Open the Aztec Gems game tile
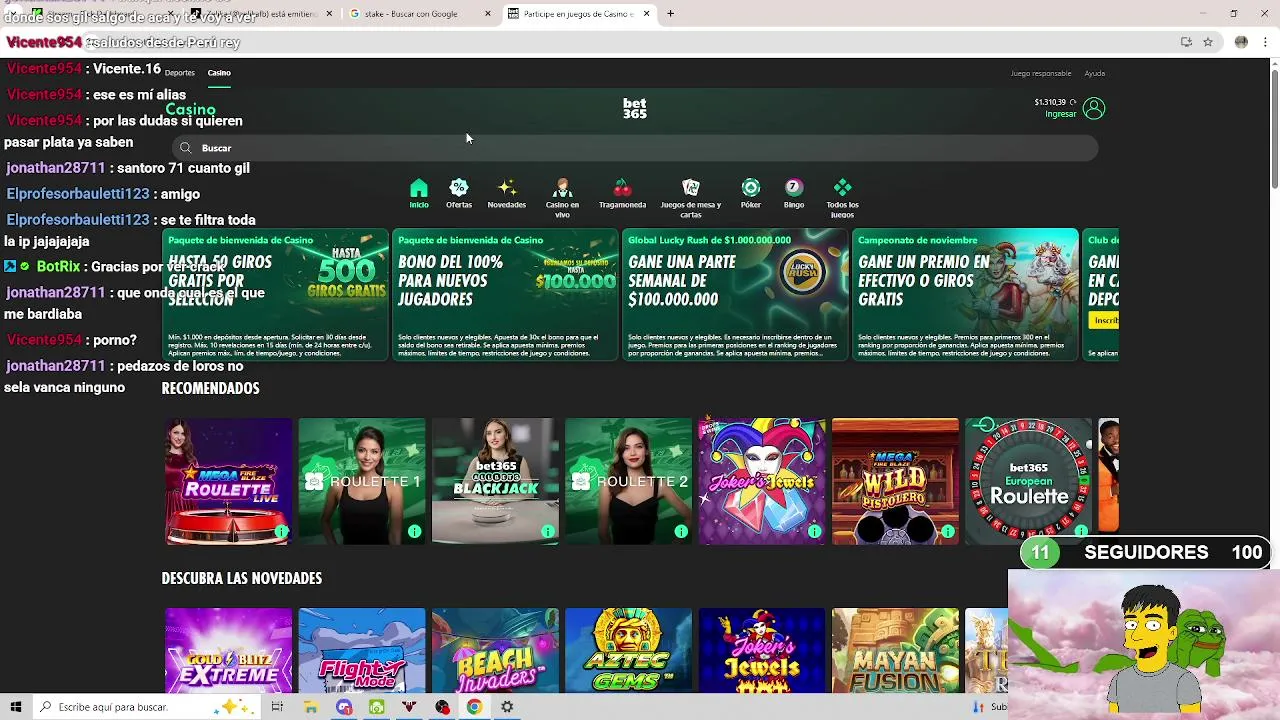Screen dimensions: 1280x720 pyautogui.click(x=628, y=651)
